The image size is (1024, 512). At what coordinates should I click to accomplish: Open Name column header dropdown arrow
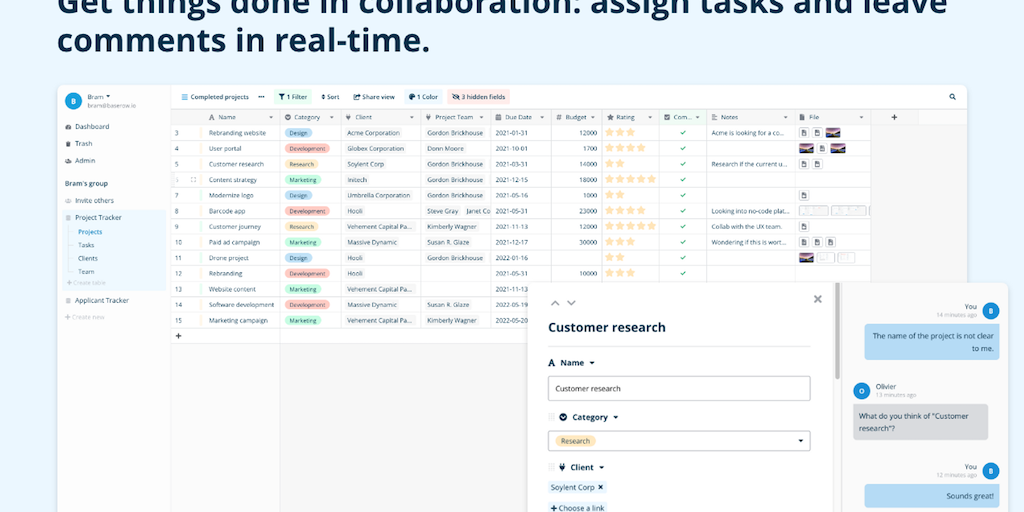tap(271, 117)
